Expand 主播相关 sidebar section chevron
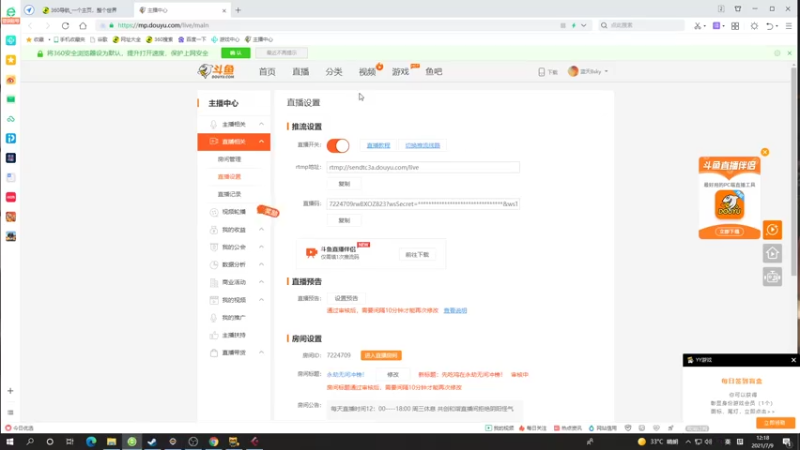The width and height of the screenshot is (800, 450). coord(261,124)
